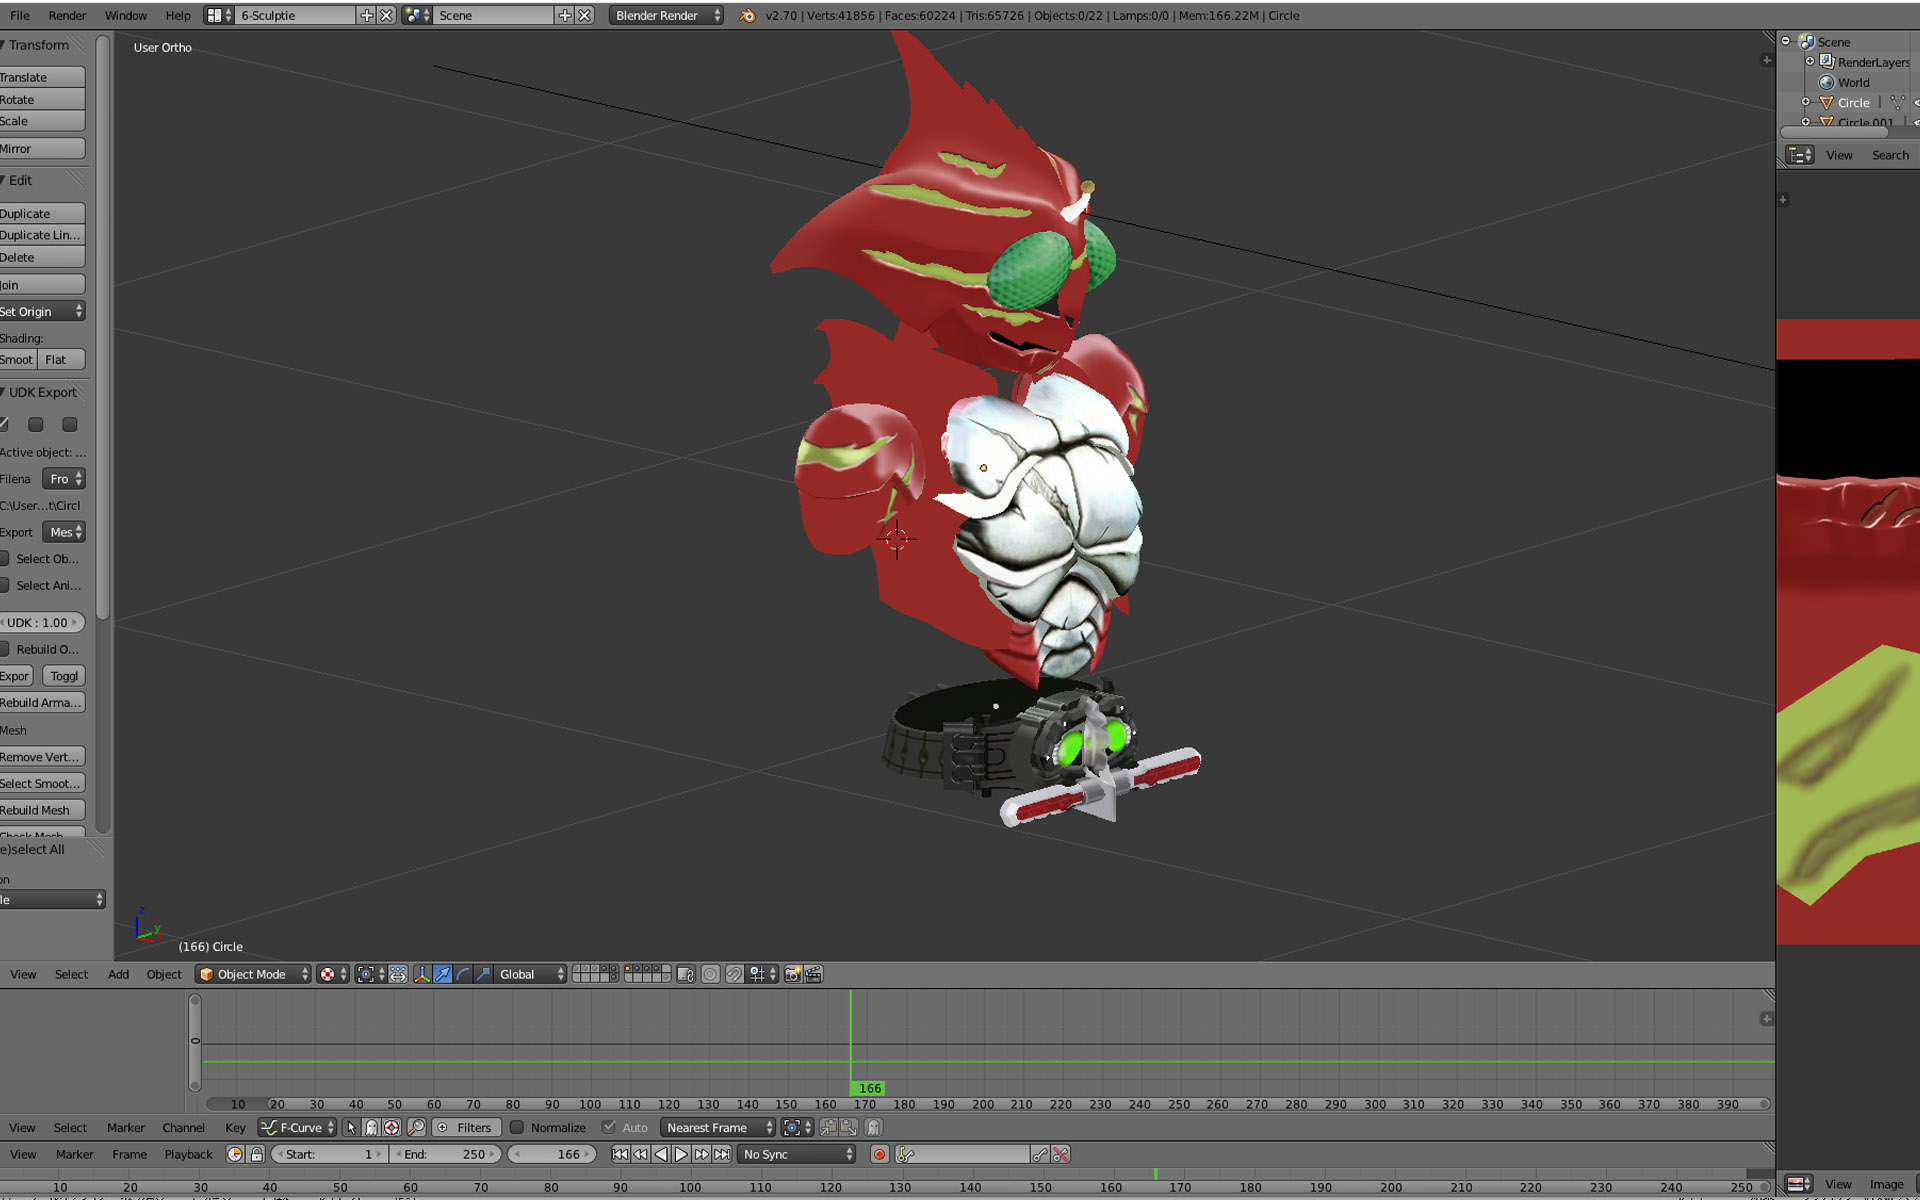The height and width of the screenshot is (1200, 1920).
Task: Open F-Curve mode dropdown
Action: [x=297, y=1127]
